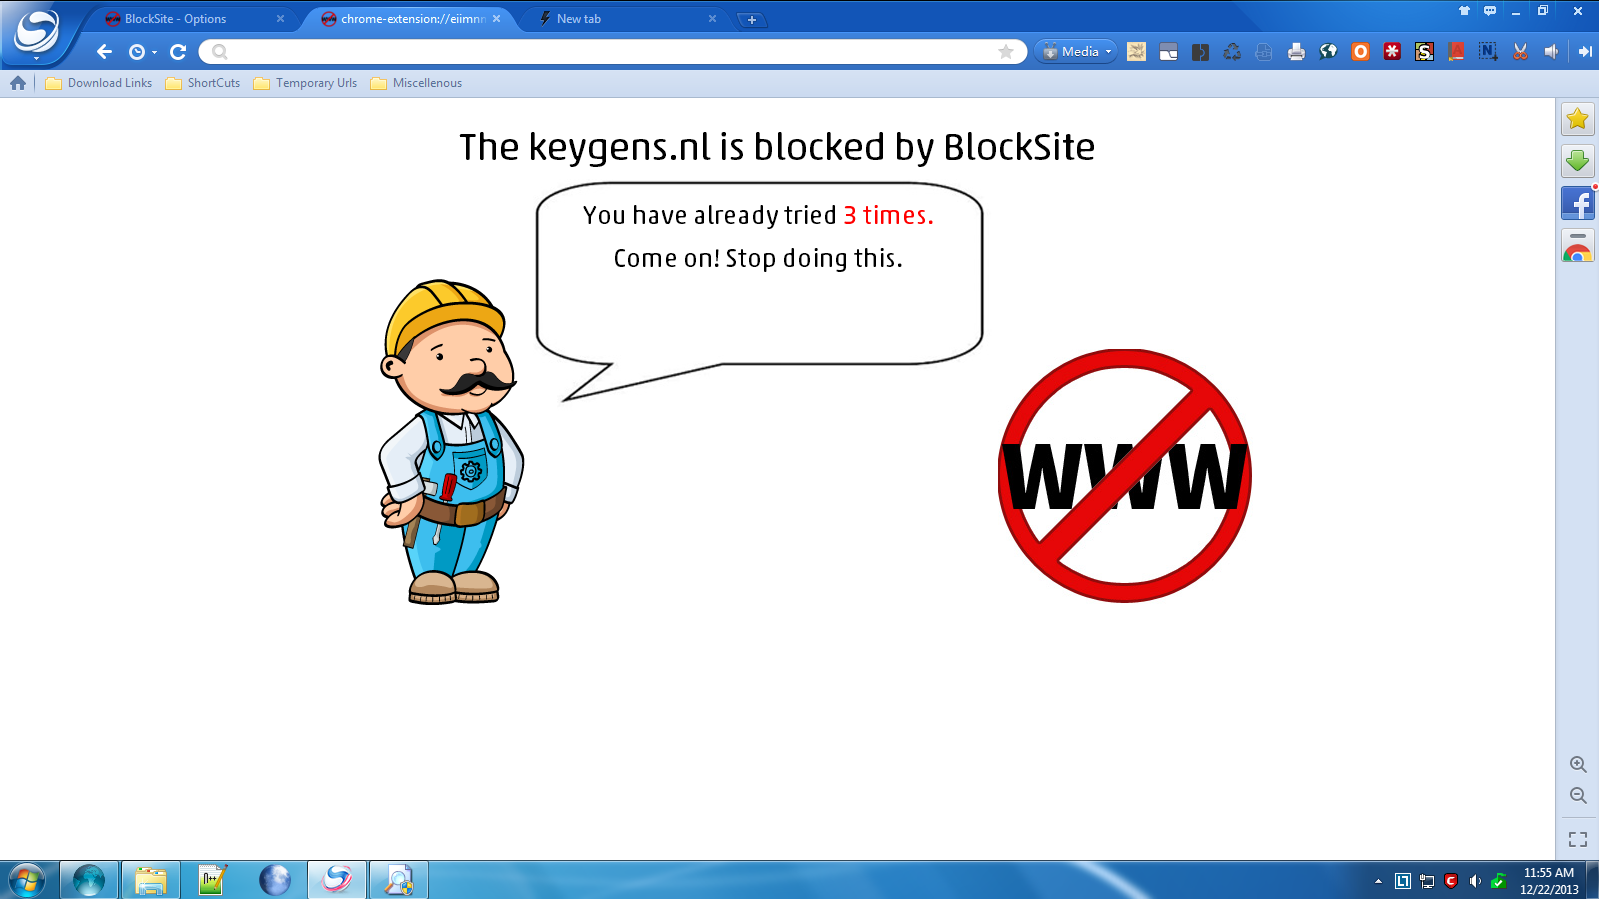The height and width of the screenshot is (899, 1599).
Task: Open the feedback speech bubble icon
Action: pos(1490,11)
